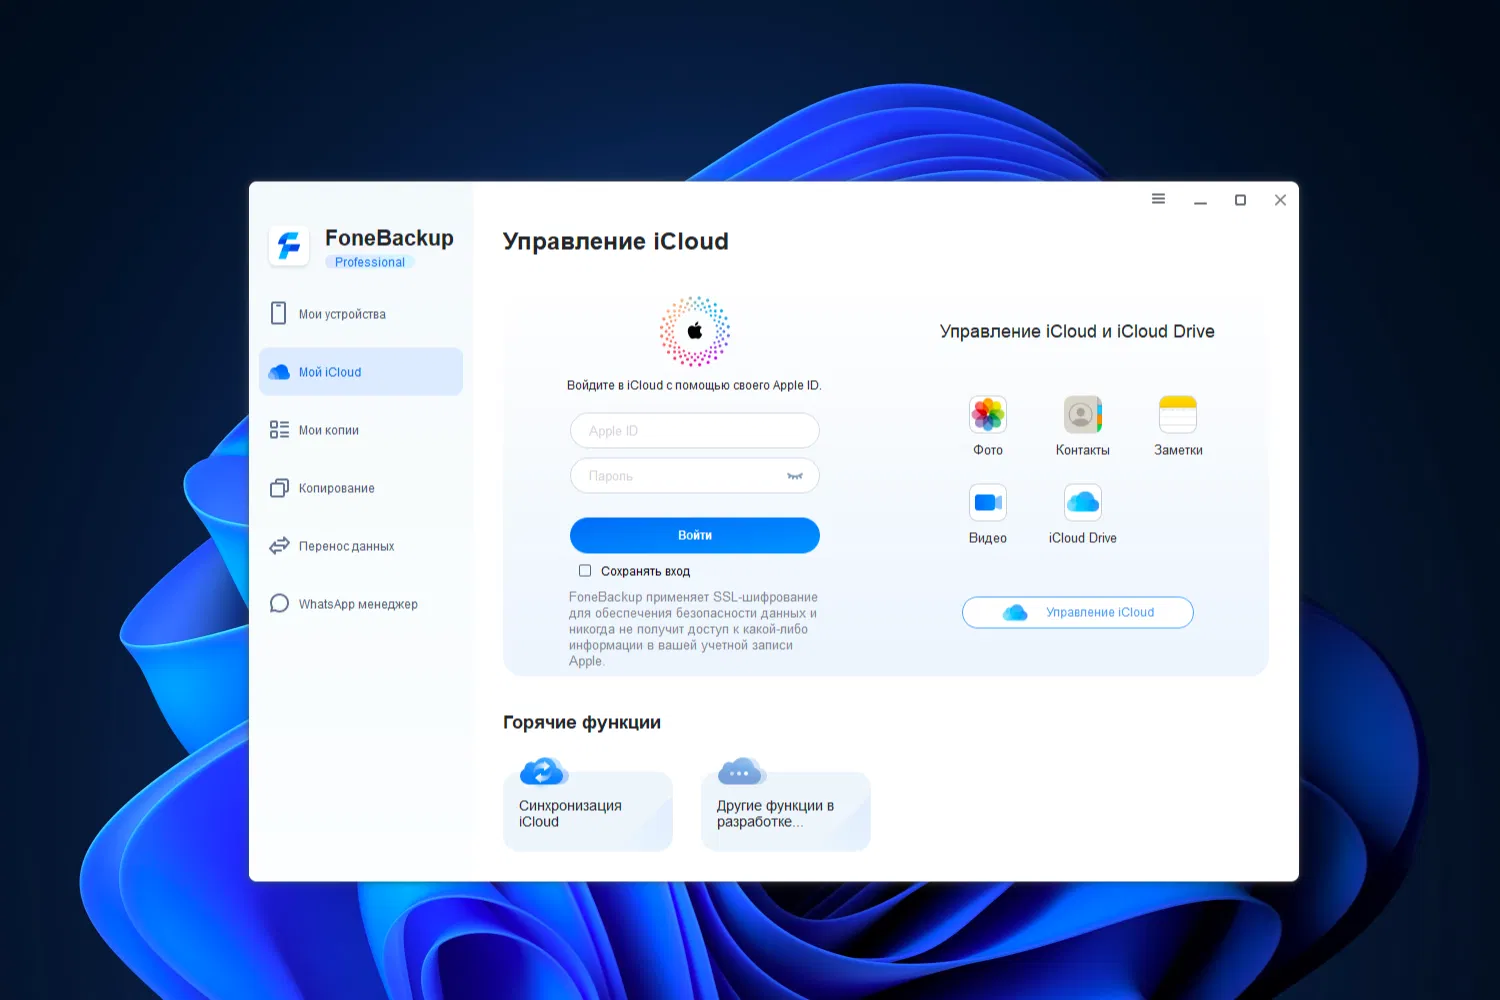Open the Синхронизация iCloud card
This screenshot has width=1500, height=1000.
(588, 811)
